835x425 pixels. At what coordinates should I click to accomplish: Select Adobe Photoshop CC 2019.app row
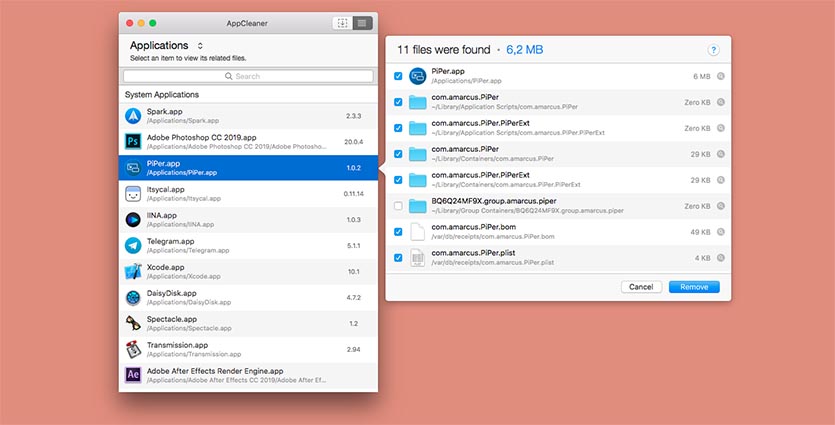(x=248, y=142)
